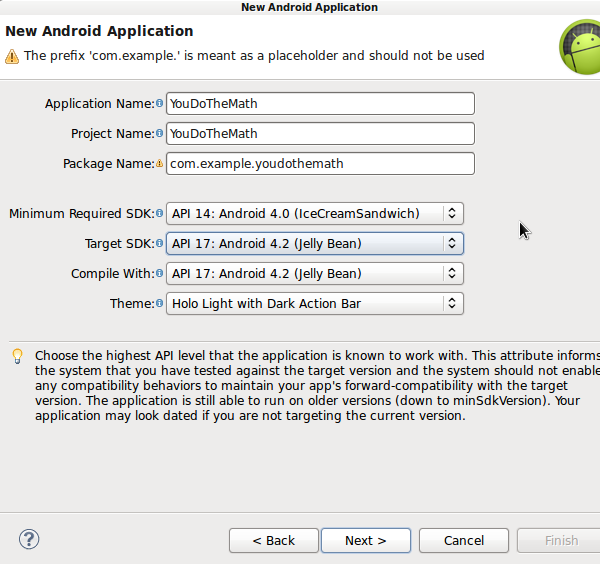The width and height of the screenshot is (600, 564).
Task: Click the 'Choose the highest API level' tip text
Action: (x=318, y=385)
